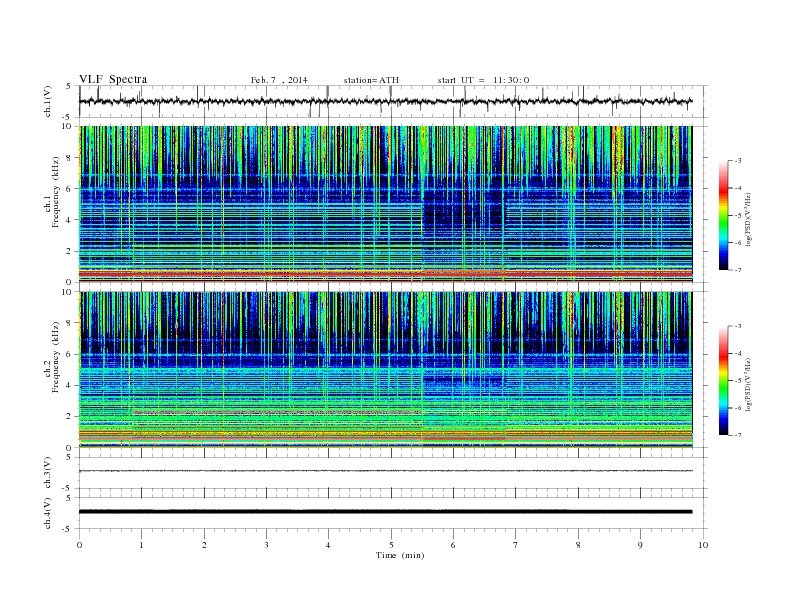Image resolution: width=792 pixels, height=612 pixels.
Task: Click the ch.1(V) axis label
Action: 48,101
